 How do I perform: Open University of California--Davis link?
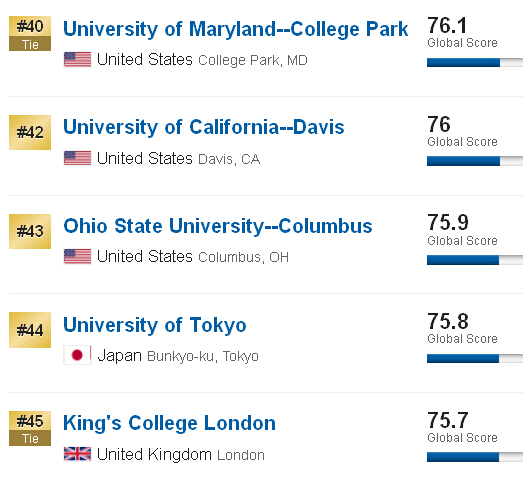tap(203, 127)
